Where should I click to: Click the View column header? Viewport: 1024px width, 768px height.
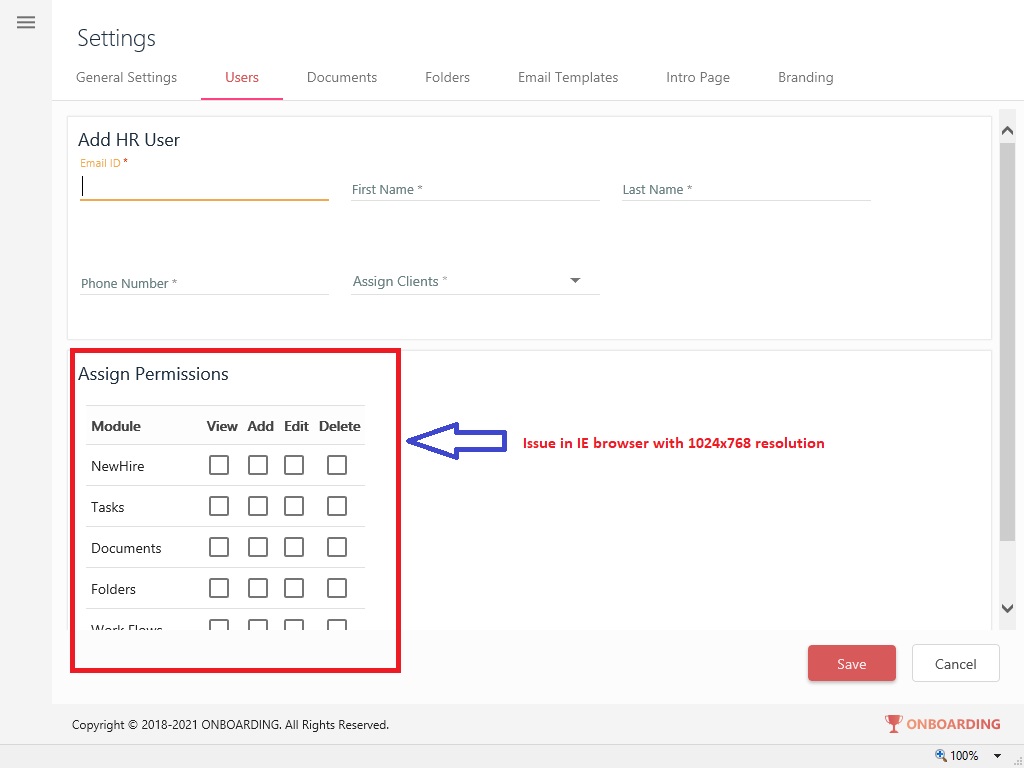pos(222,426)
